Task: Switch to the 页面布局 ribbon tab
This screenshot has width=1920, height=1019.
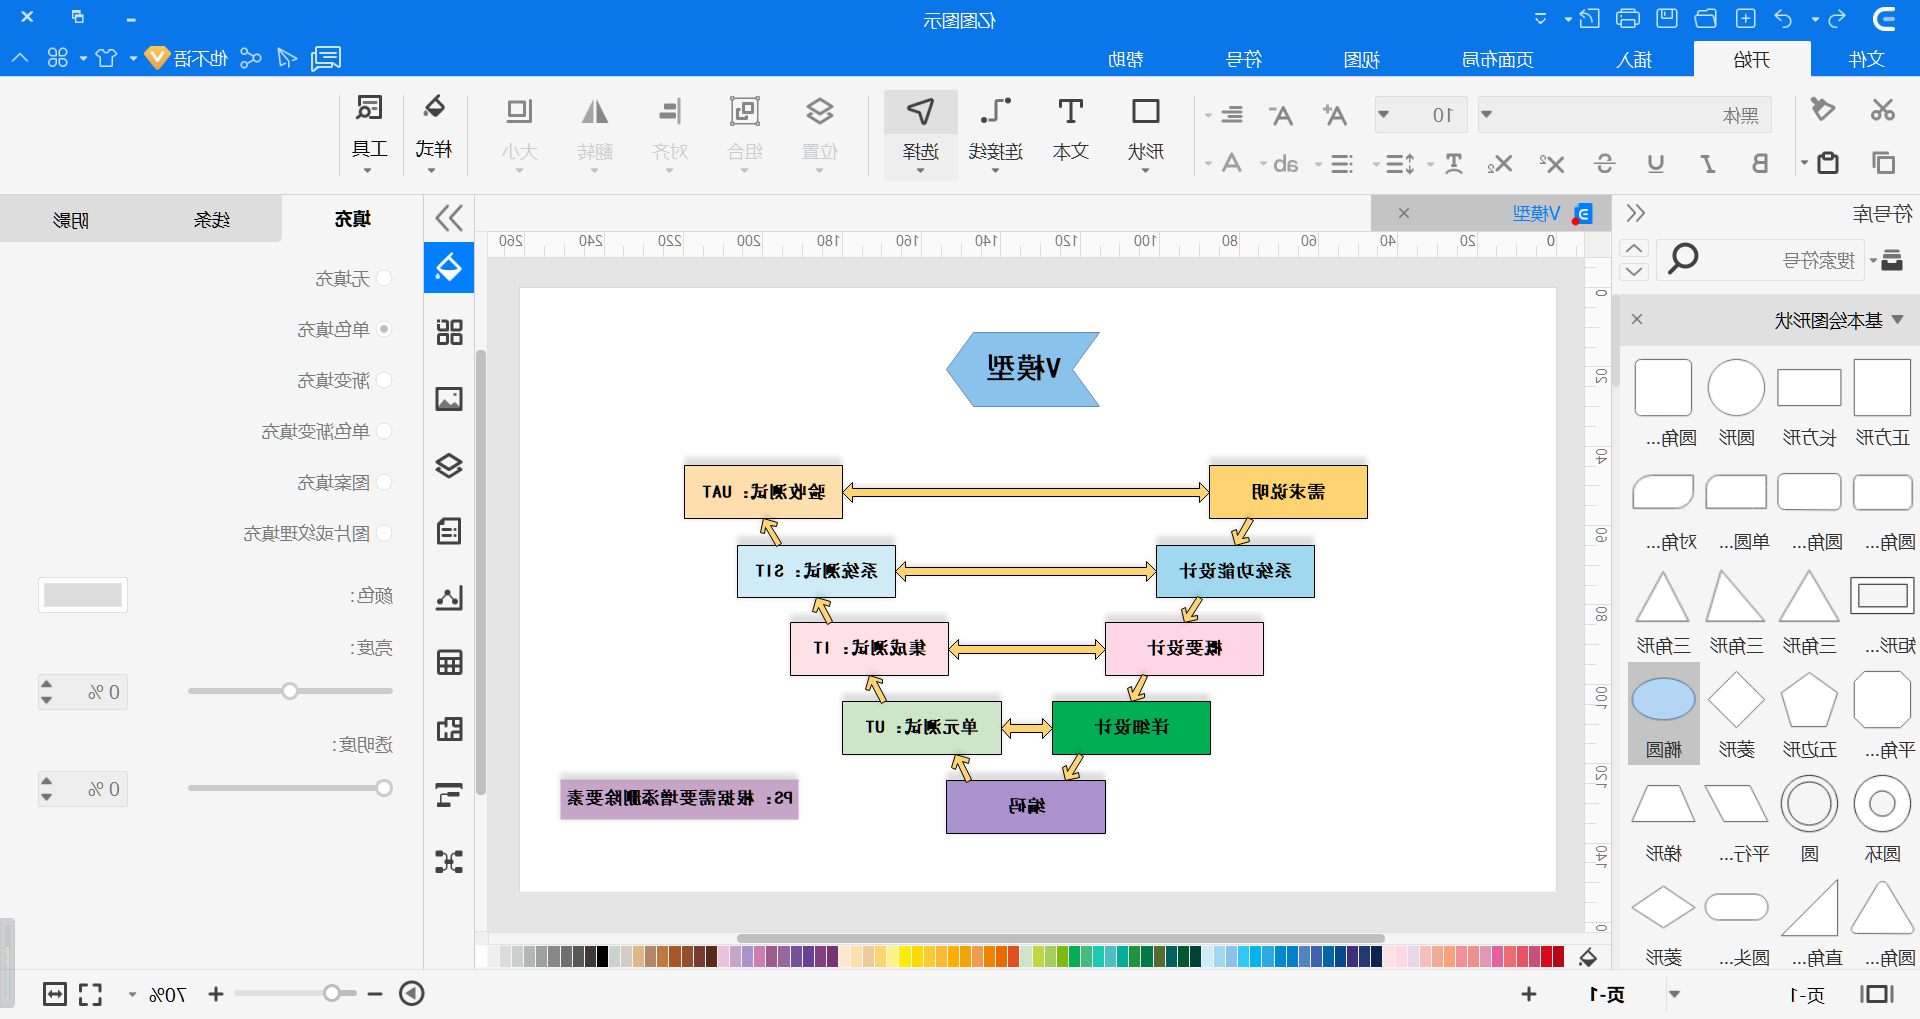Action: coord(1497,59)
